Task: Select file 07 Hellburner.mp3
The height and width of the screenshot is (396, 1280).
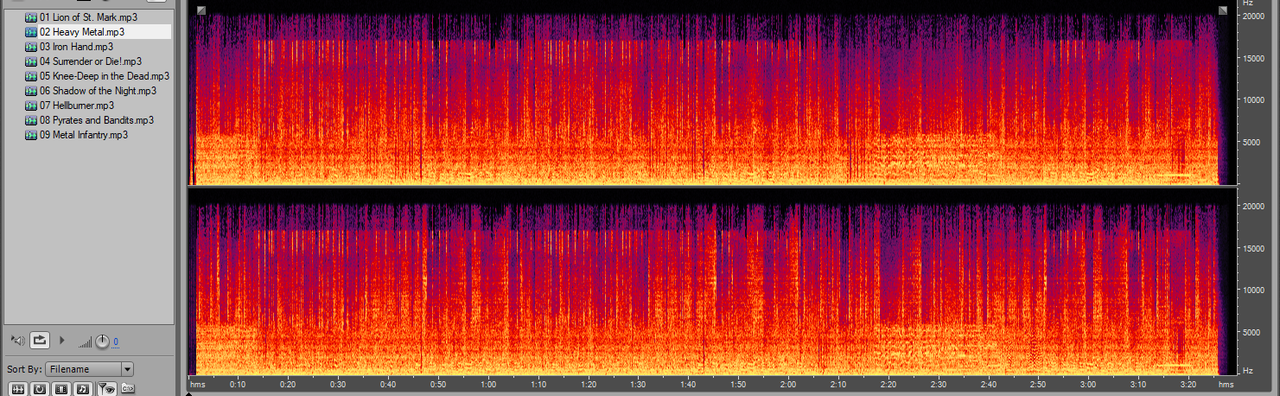Action: [77, 105]
